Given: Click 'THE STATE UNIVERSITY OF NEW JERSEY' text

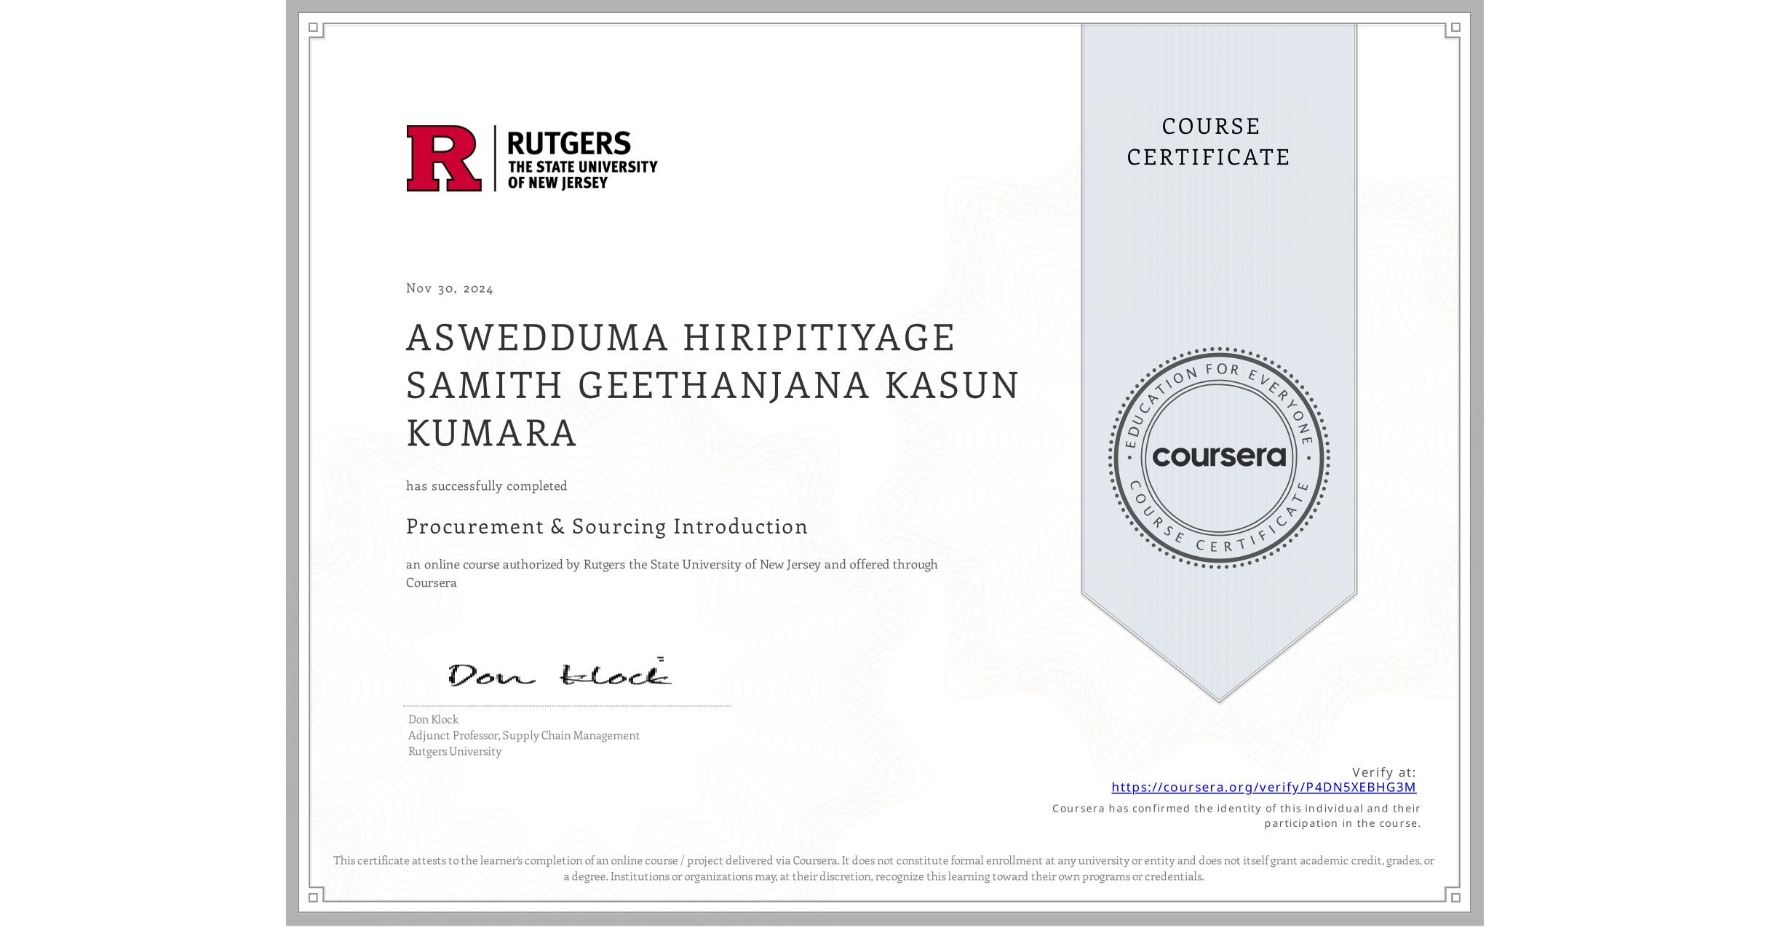Looking at the screenshot, I should [x=582, y=175].
